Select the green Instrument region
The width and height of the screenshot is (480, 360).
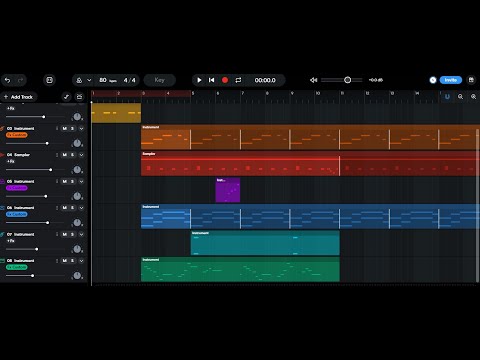click(x=240, y=269)
